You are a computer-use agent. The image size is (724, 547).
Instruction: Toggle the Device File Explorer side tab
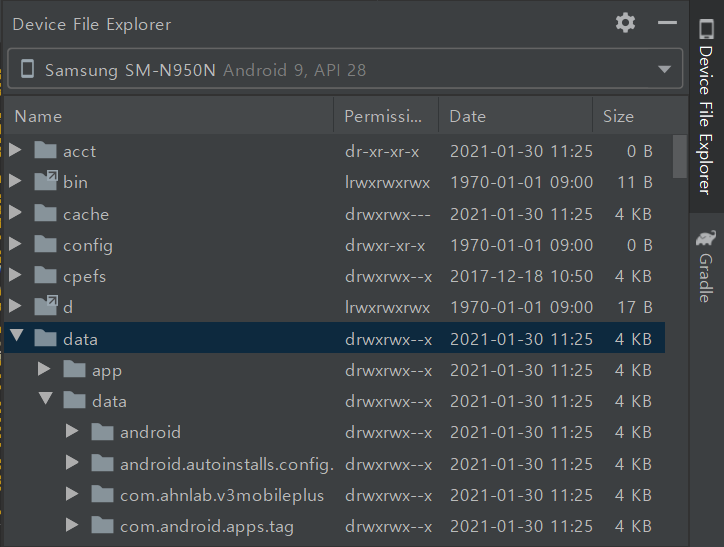(x=706, y=106)
